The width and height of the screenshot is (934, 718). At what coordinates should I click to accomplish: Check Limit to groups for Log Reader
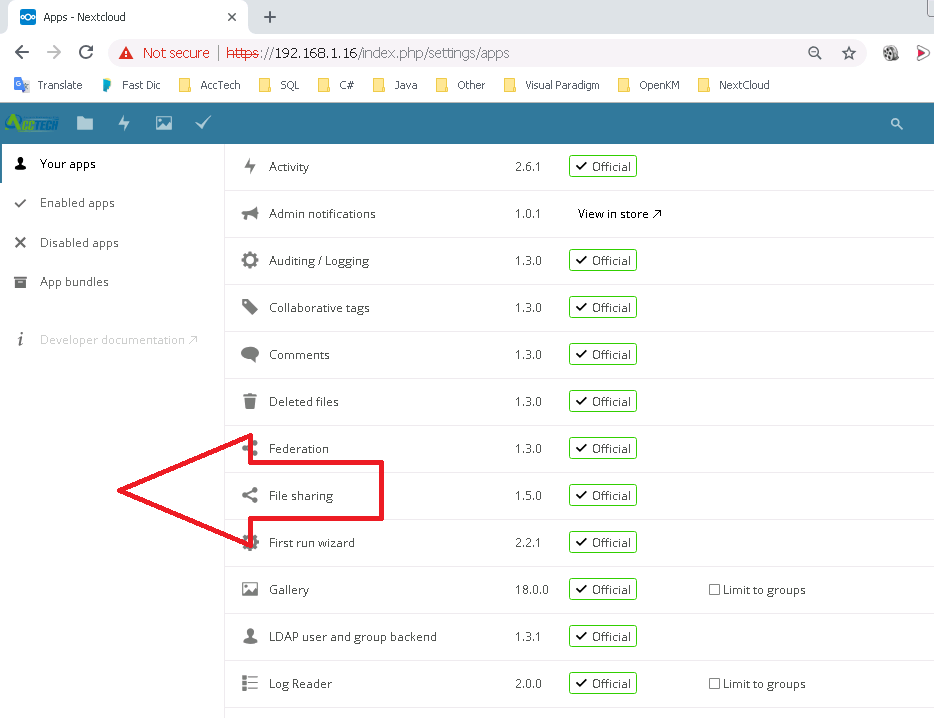pyautogui.click(x=714, y=683)
